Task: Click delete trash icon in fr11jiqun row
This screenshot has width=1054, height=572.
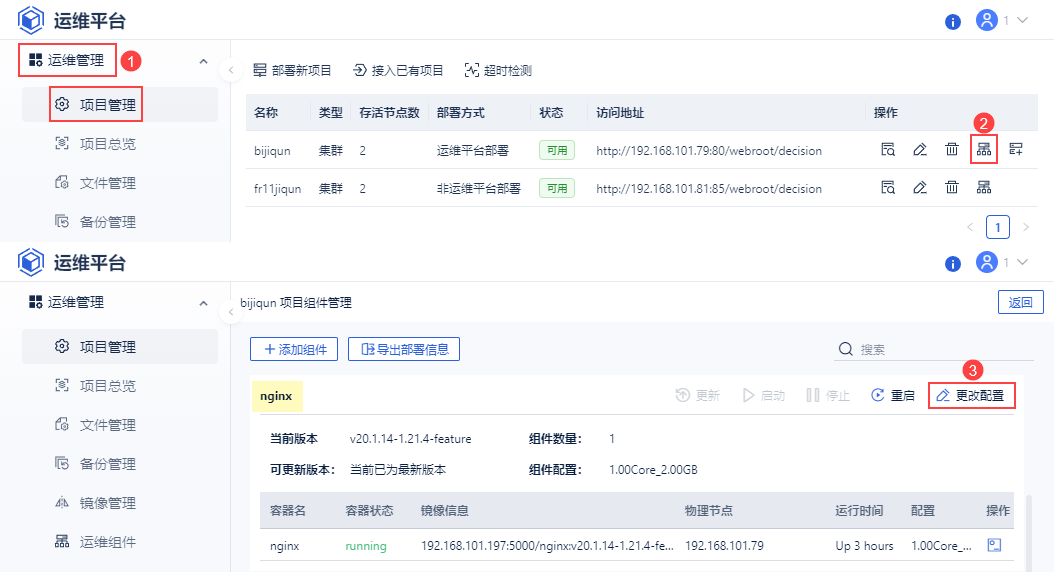Action: coord(952,188)
